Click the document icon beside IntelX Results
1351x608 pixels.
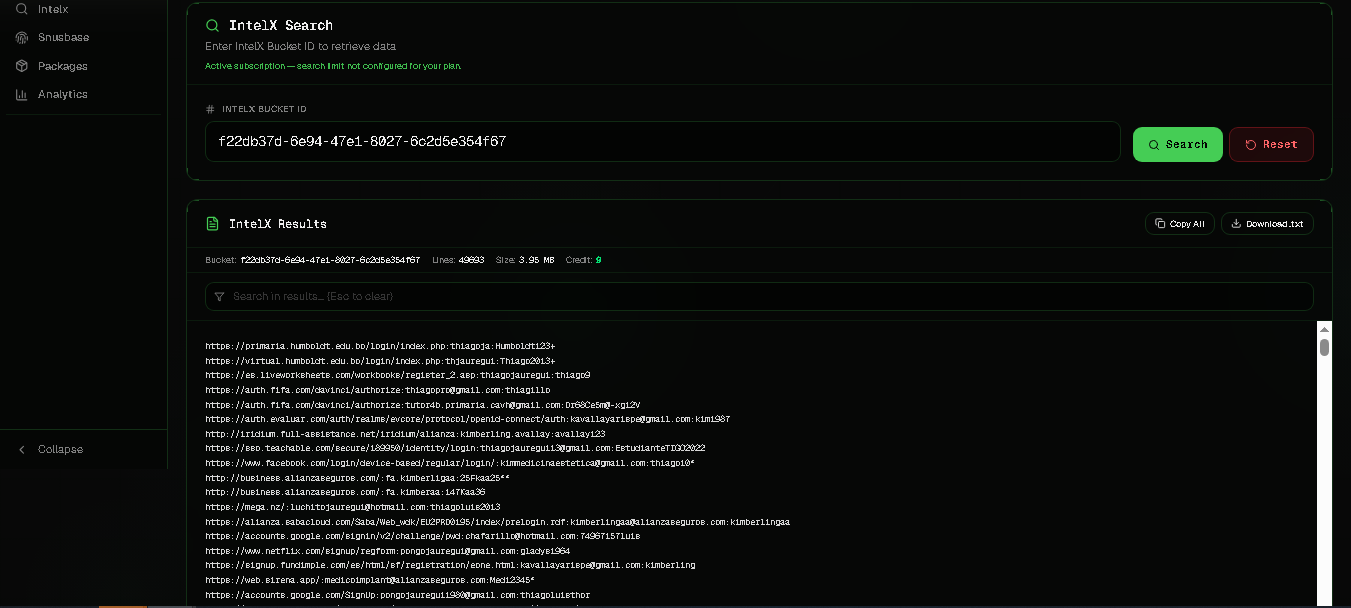tap(212, 223)
